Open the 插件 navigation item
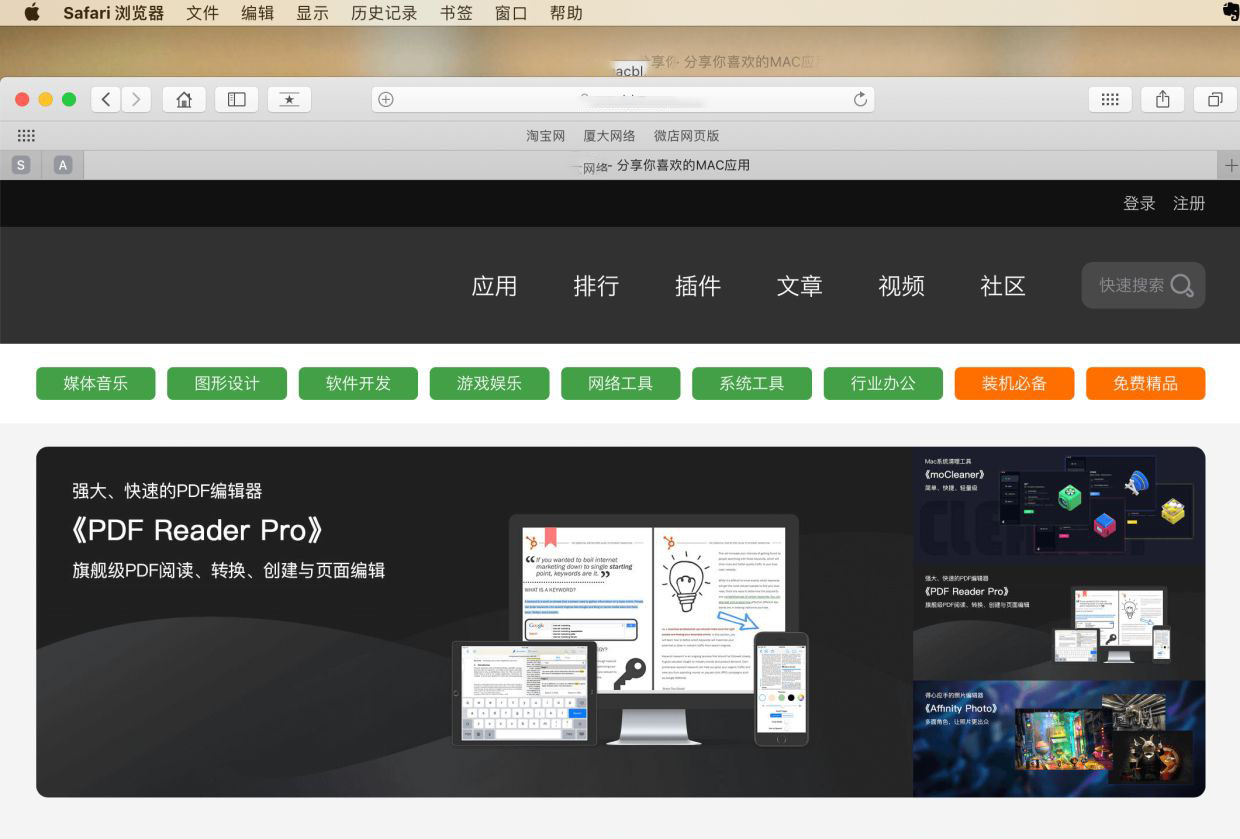Viewport: 1240px width, 839px height. pyautogui.click(x=698, y=286)
